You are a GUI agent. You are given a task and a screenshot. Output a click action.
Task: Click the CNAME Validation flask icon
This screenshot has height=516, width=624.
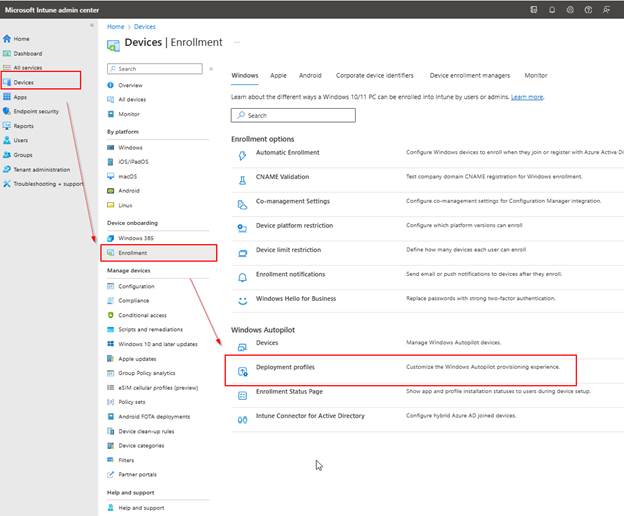242,178
